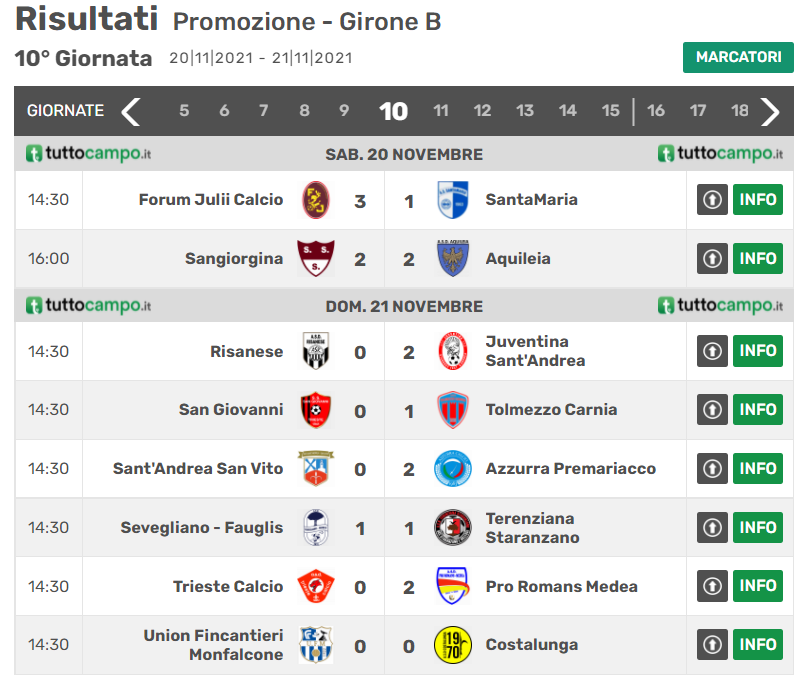Open INFO for Forum Julii Calcio match
Image resolution: width=810 pixels, height=682 pixels.
[x=758, y=200]
